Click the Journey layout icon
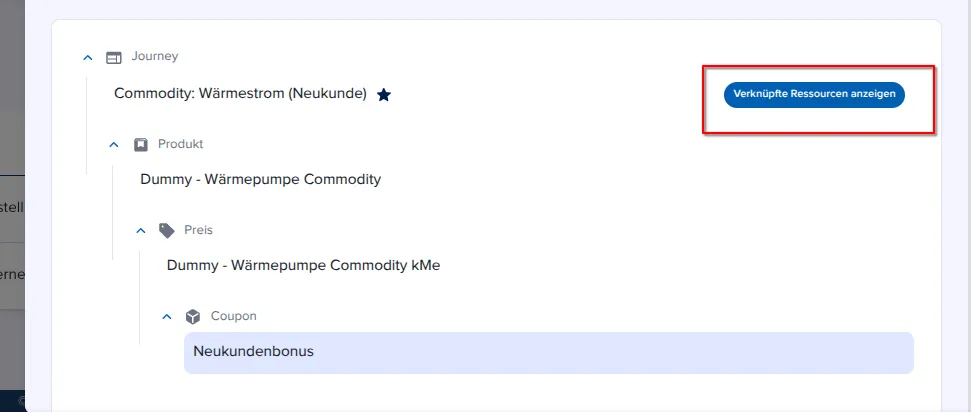Viewport: 971px width, 412px height. point(114,58)
